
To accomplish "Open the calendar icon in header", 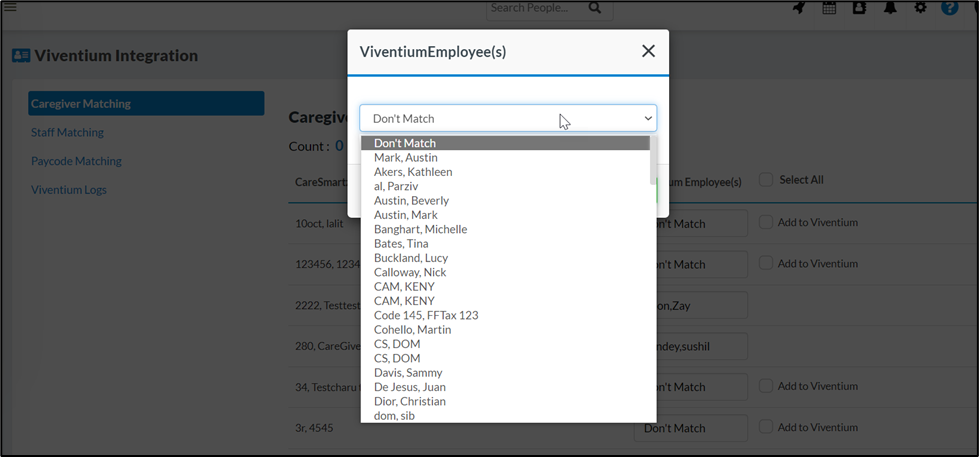I will (x=829, y=8).
